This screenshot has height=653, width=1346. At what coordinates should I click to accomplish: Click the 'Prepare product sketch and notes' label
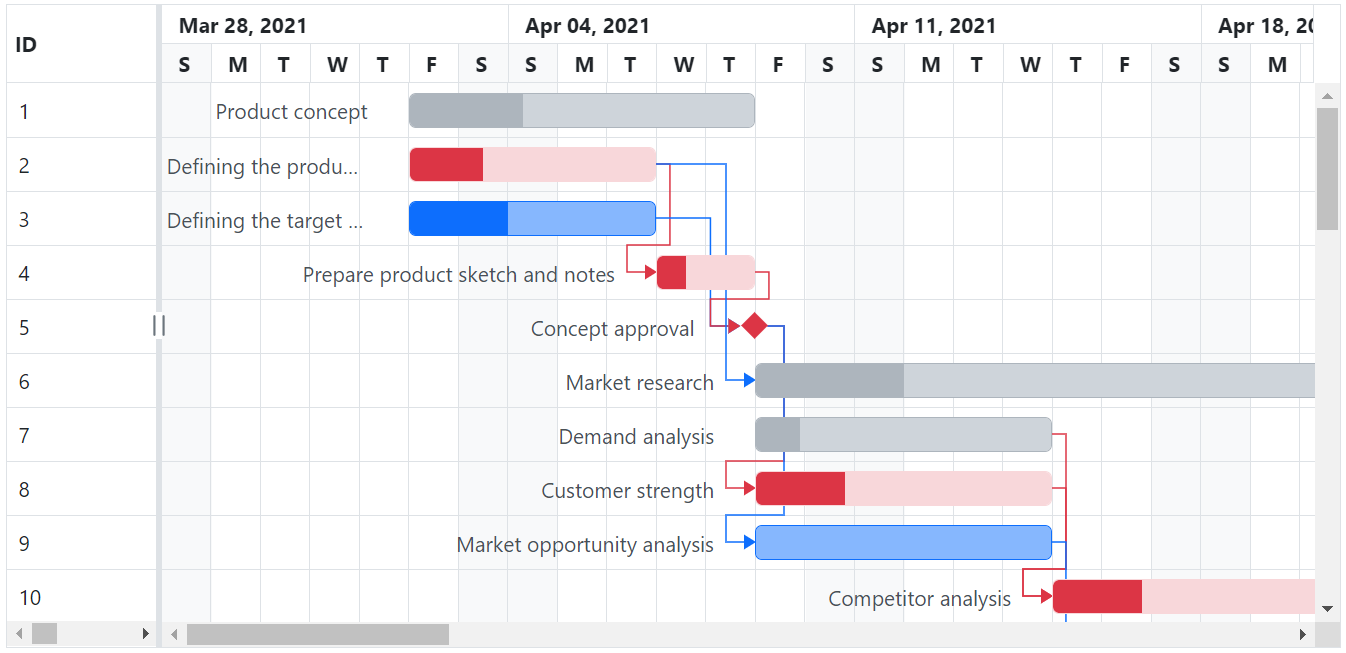[x=460, y=274]
